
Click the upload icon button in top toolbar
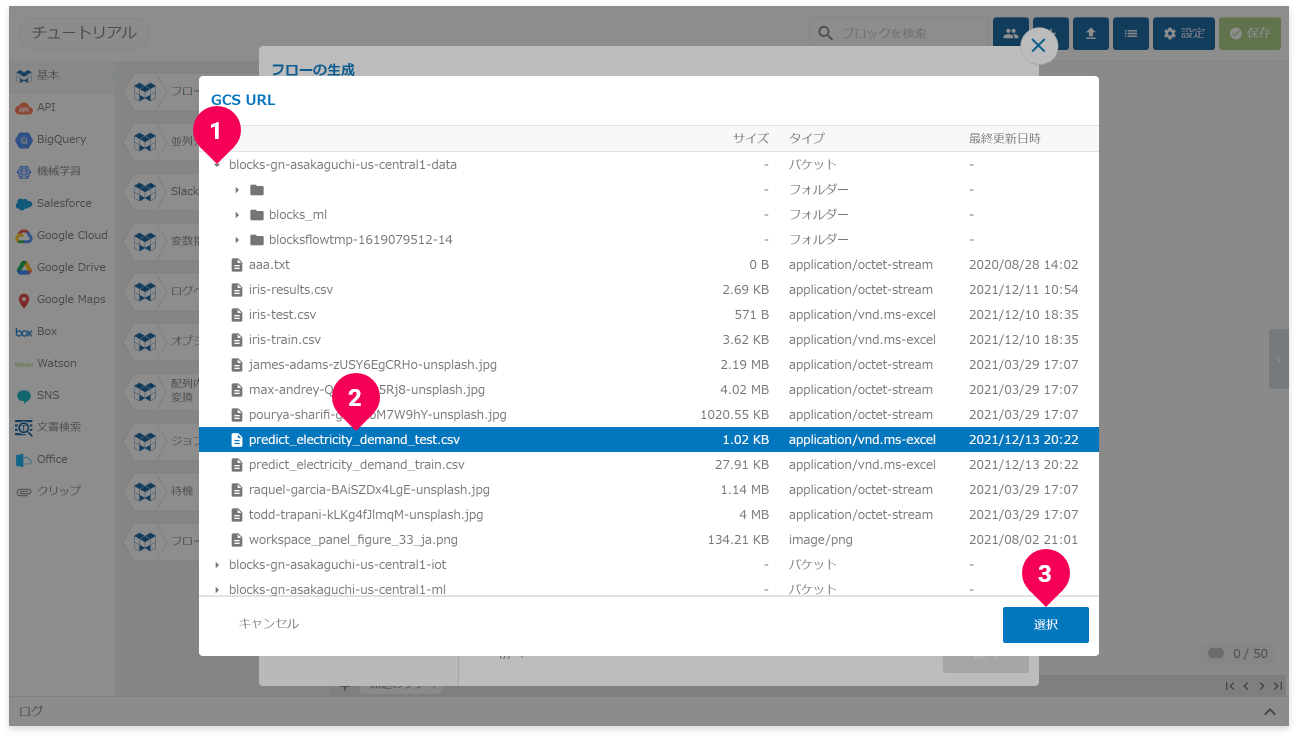pyautogui.click(x=1091, y=33)
